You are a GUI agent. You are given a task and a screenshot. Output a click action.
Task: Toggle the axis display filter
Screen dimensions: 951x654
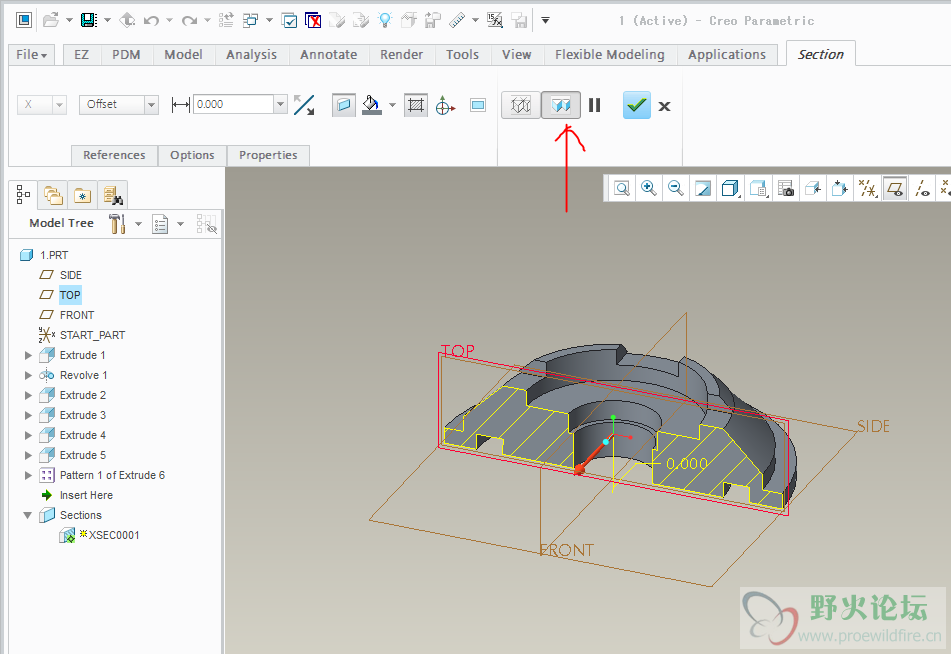point(922,189)
